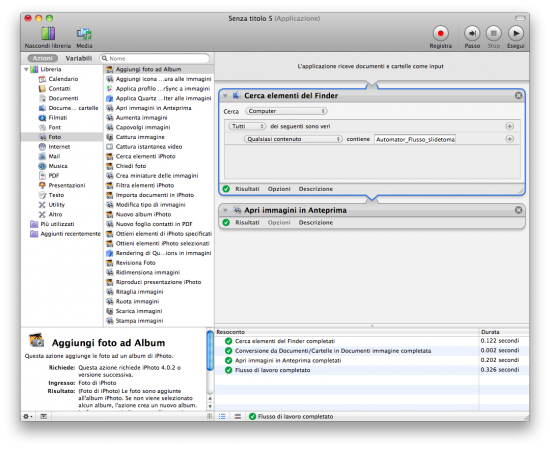Open the Tutti criteria dropdown
This screenshot has height=449, width=550.
click(247, 126)
